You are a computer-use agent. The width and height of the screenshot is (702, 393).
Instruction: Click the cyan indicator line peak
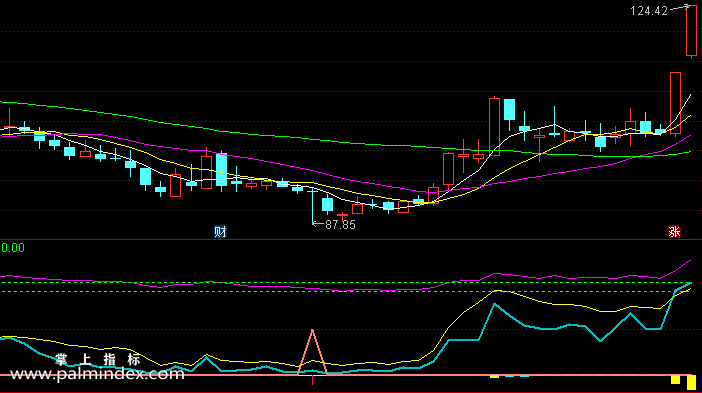coord(495,304)
